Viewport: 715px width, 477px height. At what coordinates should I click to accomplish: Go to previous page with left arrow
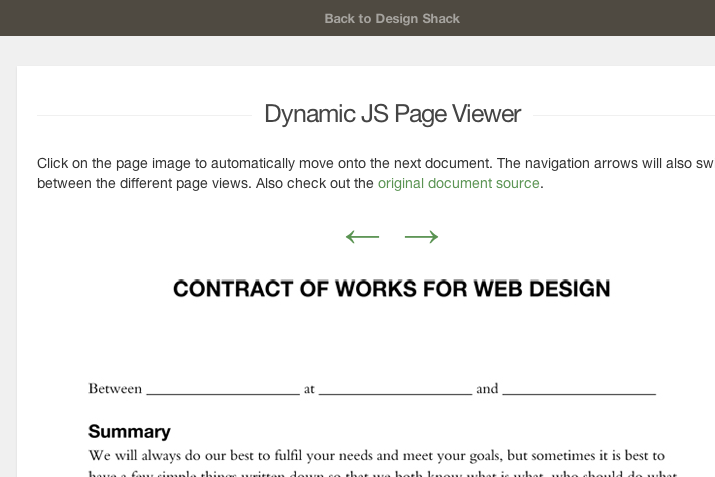coord(363,237)
